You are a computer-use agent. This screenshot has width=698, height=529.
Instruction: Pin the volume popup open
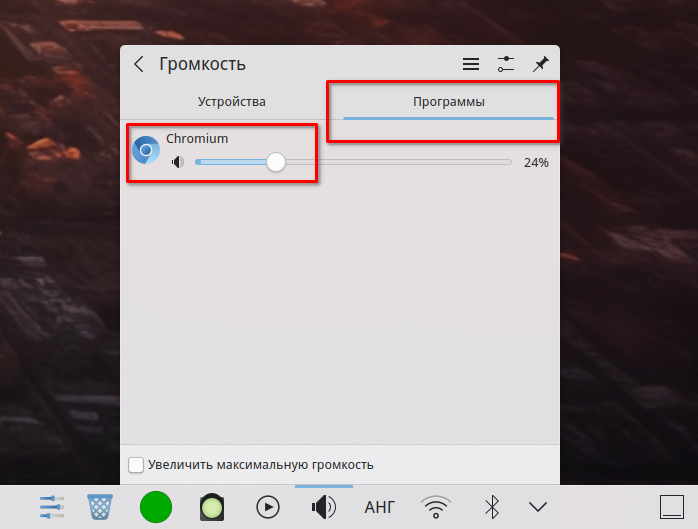point(540,64)
